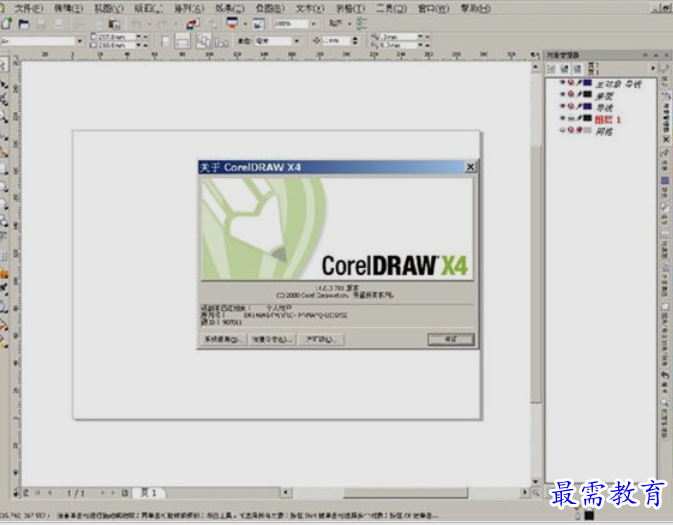The width and height of the screenshot is (673, 525).
Task: Open the 工具(O) Tools menu
Action: click(391, 8)
